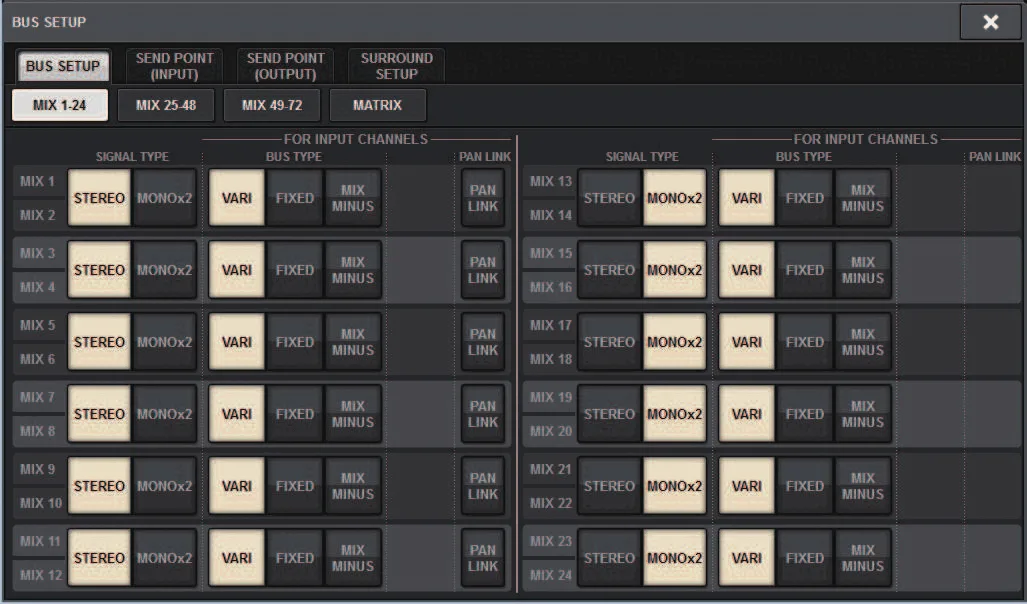Set MIX 13/14 signal type to MONOx2

pyautogui.click(x=675, y=198)
